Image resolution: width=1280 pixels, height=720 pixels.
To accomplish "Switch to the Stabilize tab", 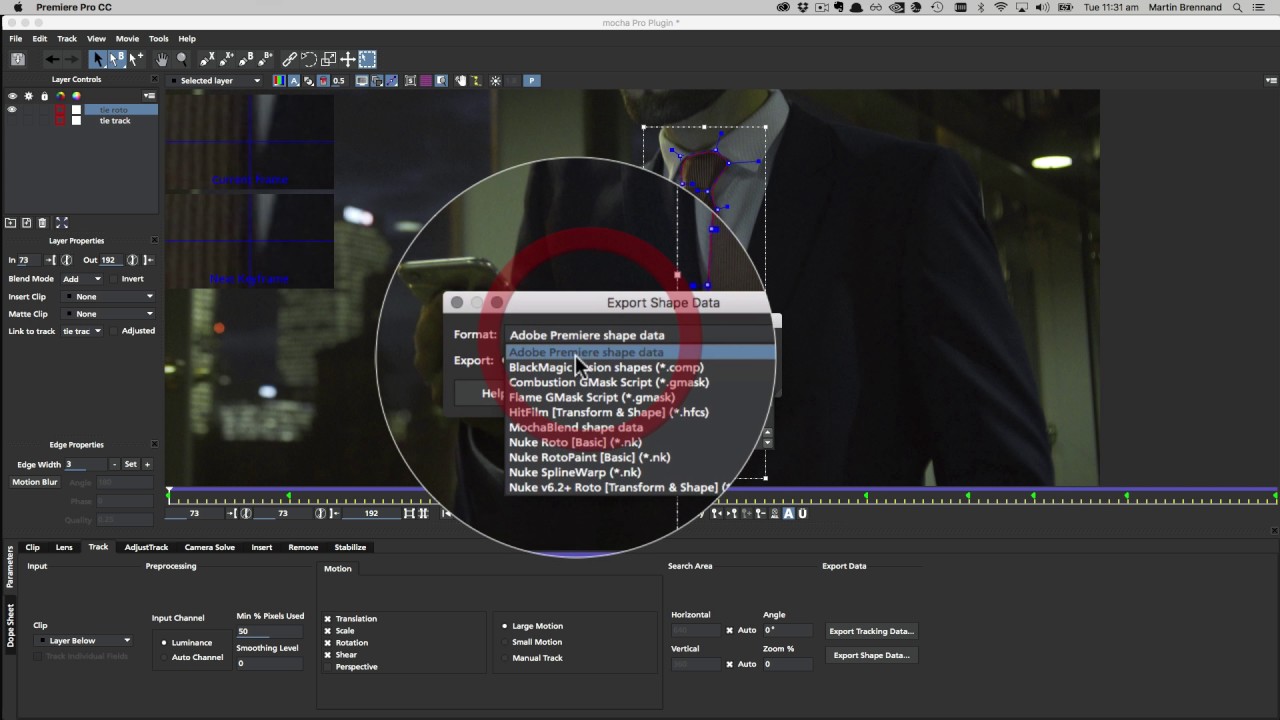I will point(350,547).
